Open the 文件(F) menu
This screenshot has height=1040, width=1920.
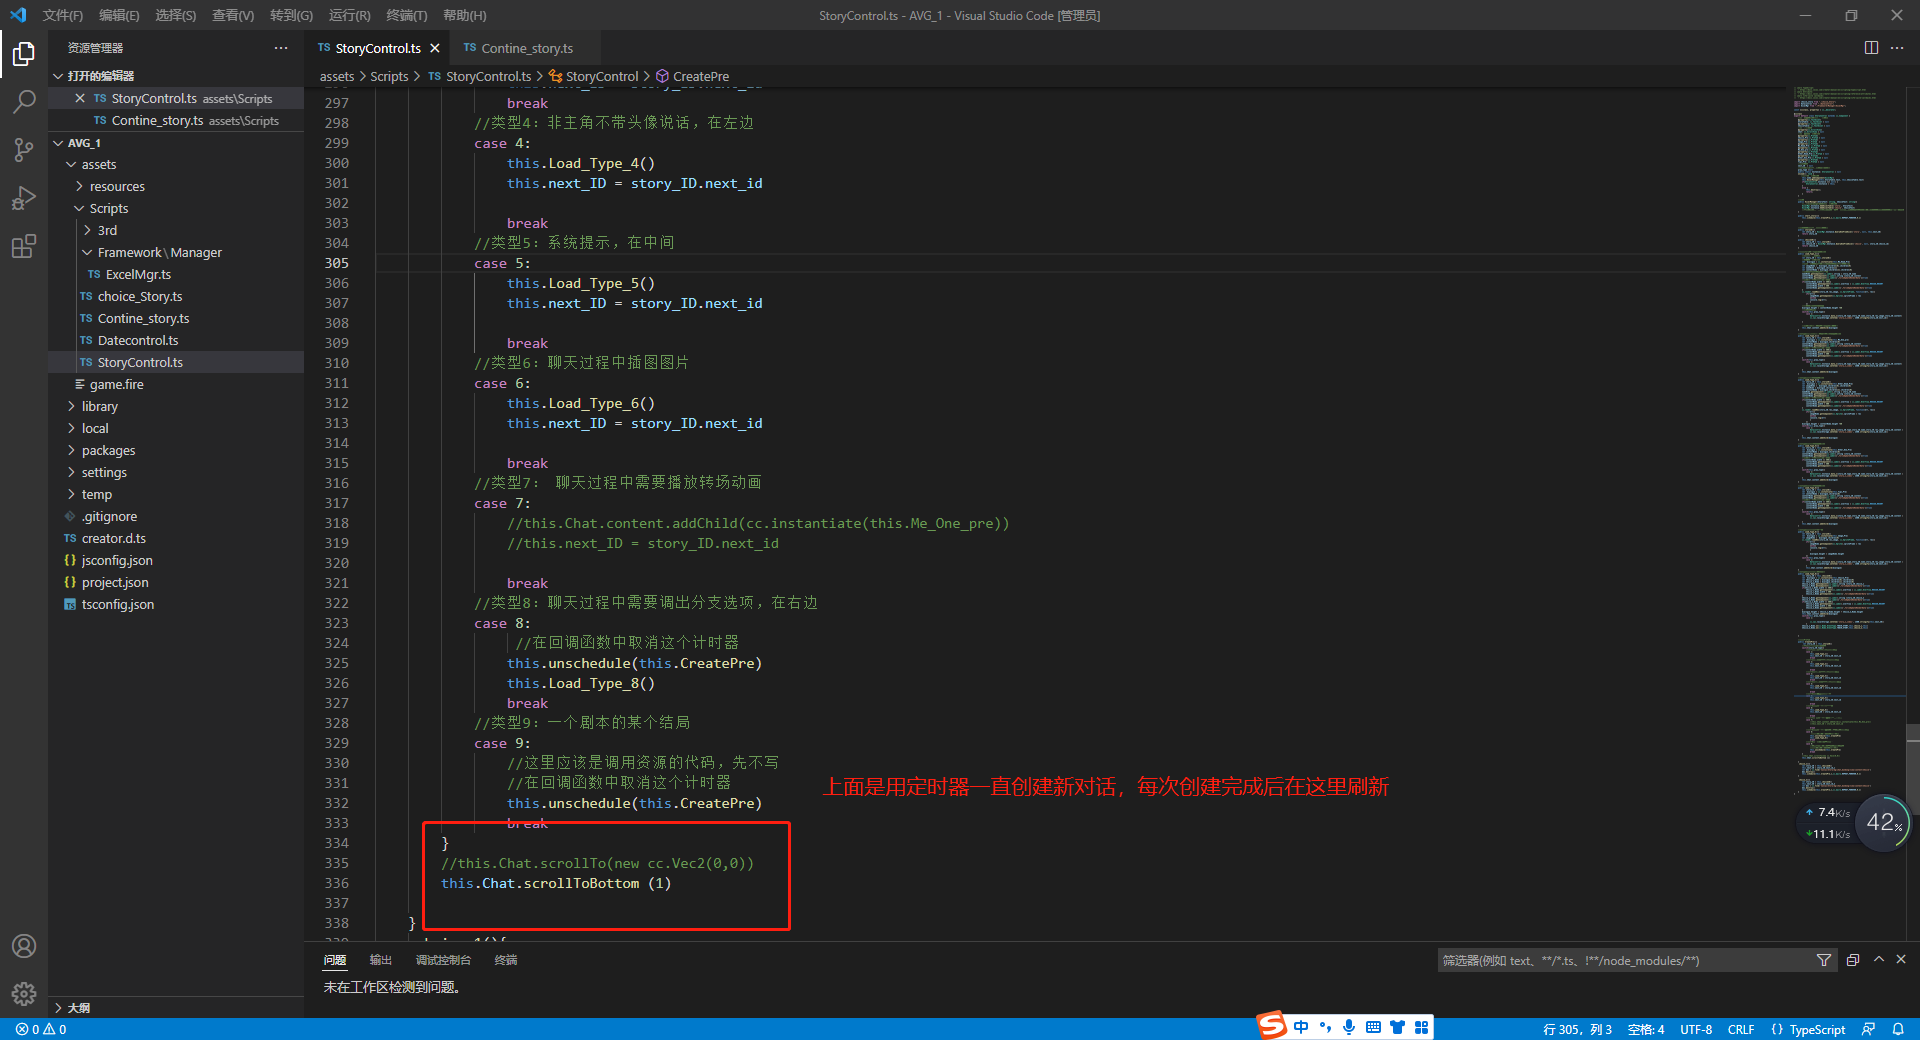pos(63,15)
